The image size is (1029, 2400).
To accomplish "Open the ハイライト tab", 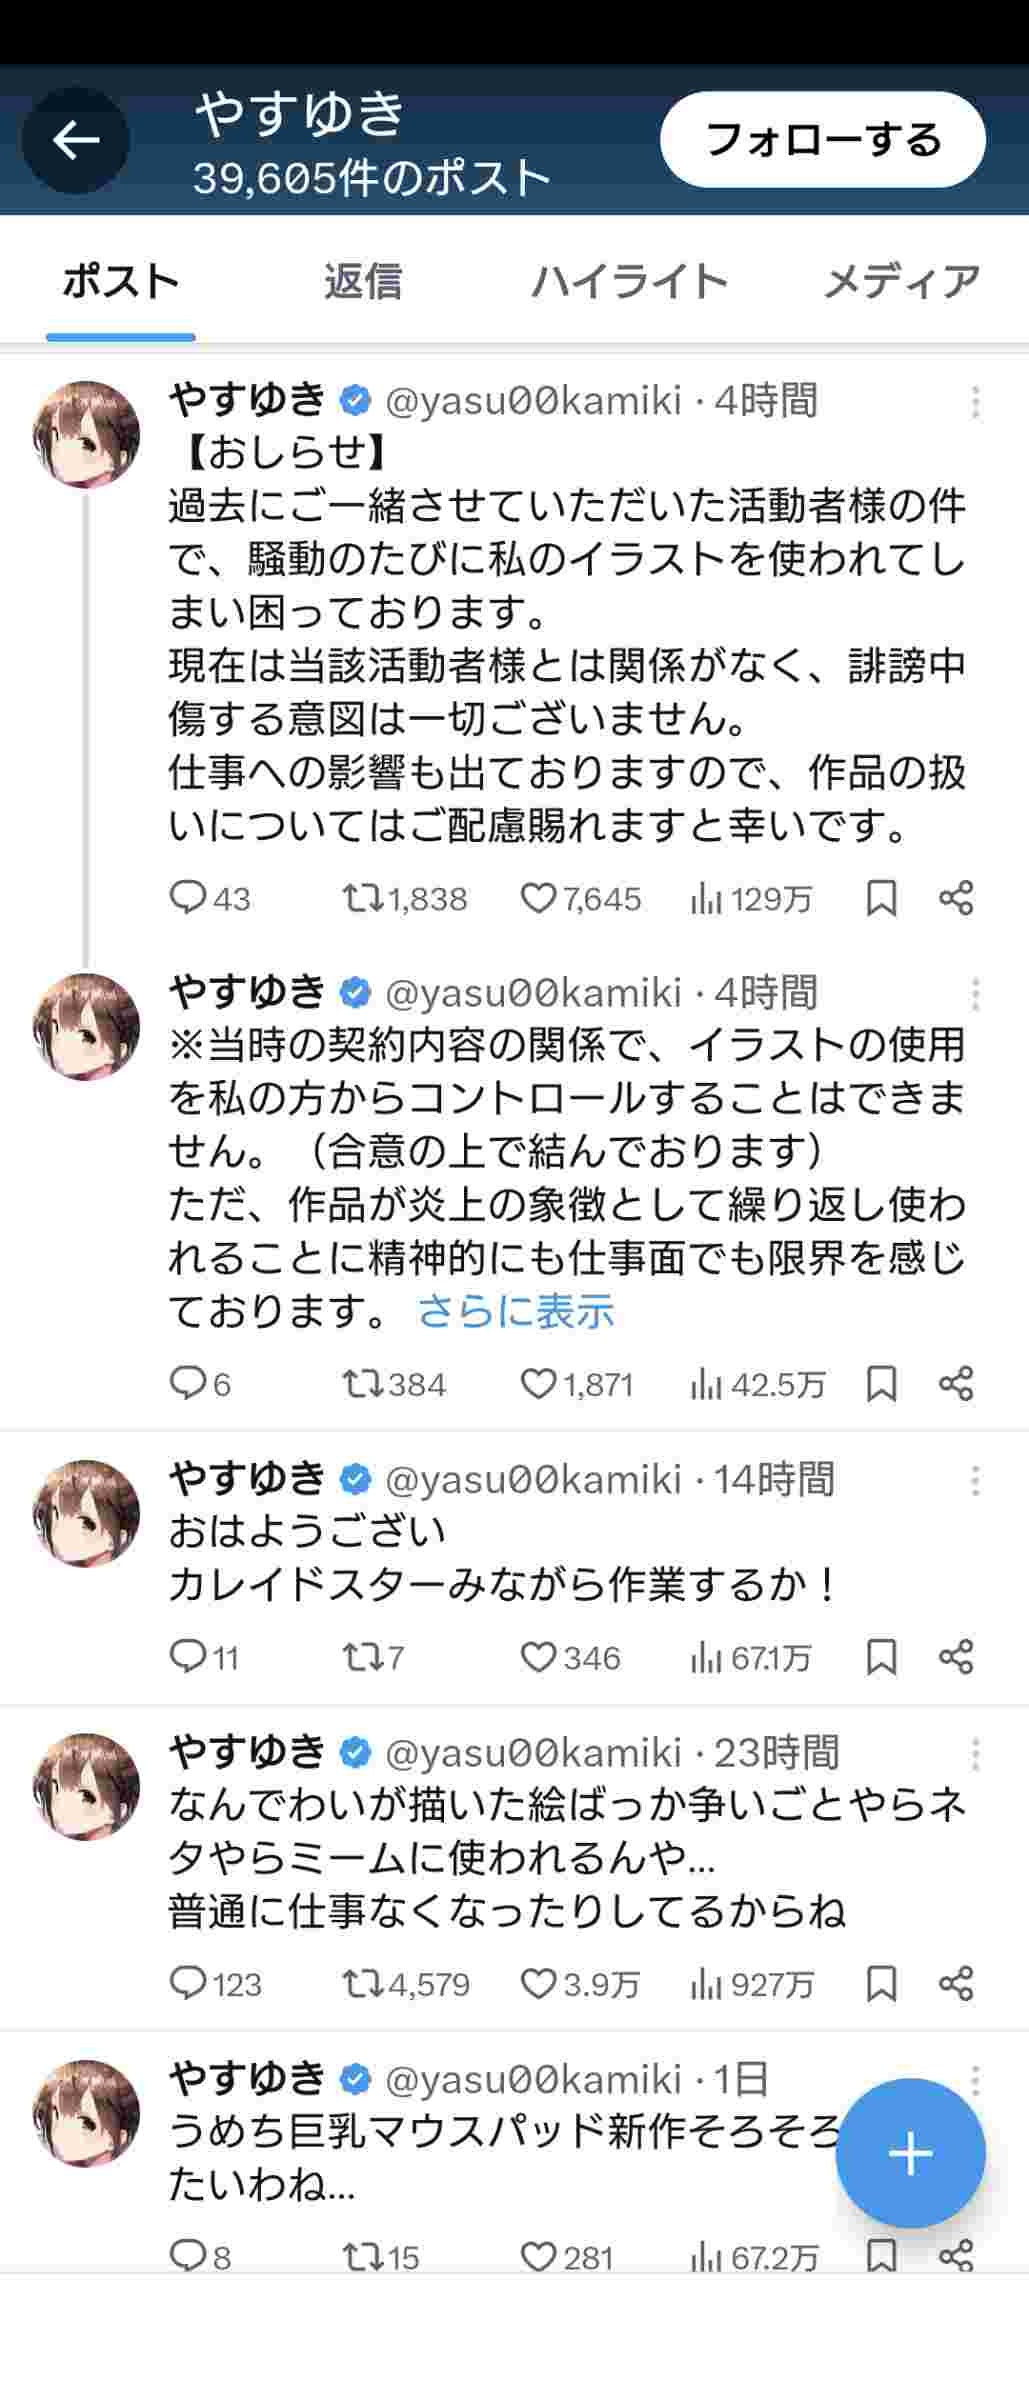I will point(629,282).
